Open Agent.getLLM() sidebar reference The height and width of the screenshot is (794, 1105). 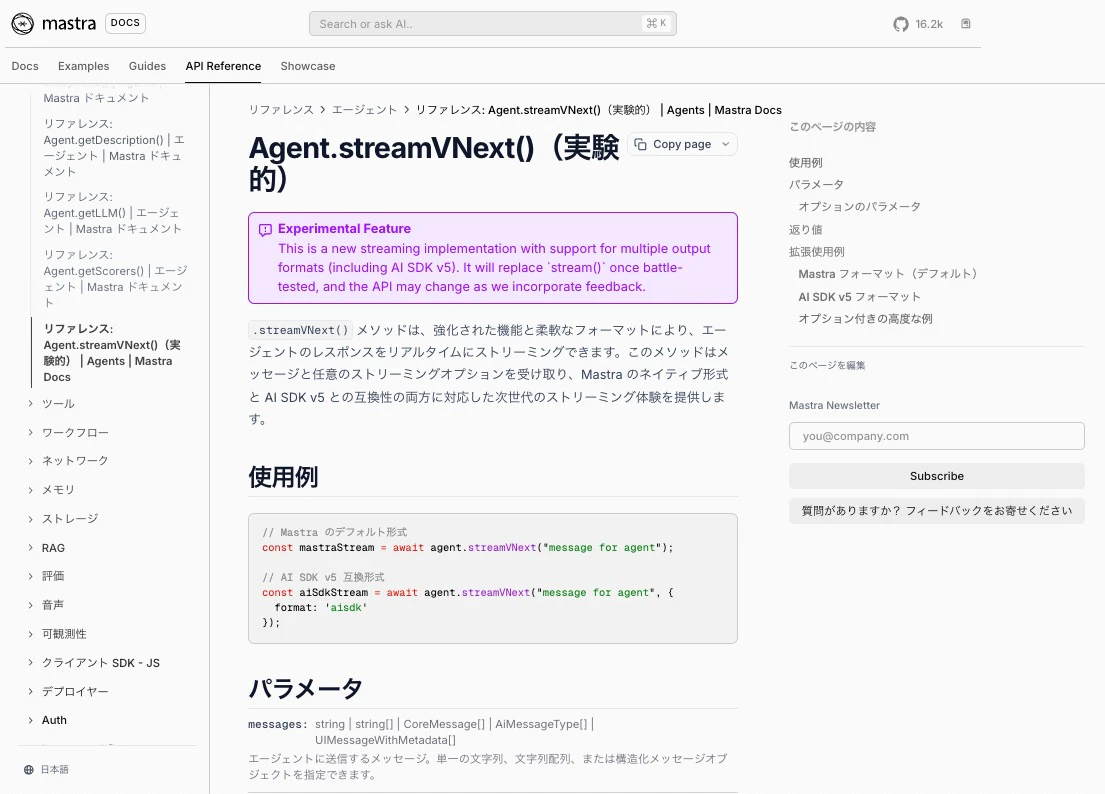pos(113,213)
